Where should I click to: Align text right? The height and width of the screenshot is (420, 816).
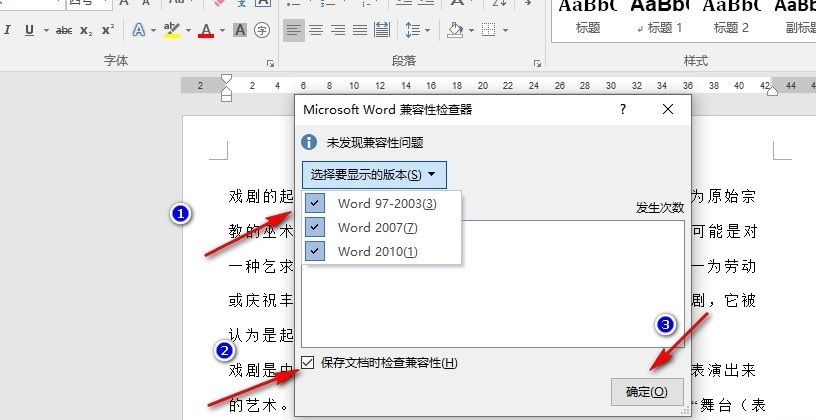(x=338, y=30)
